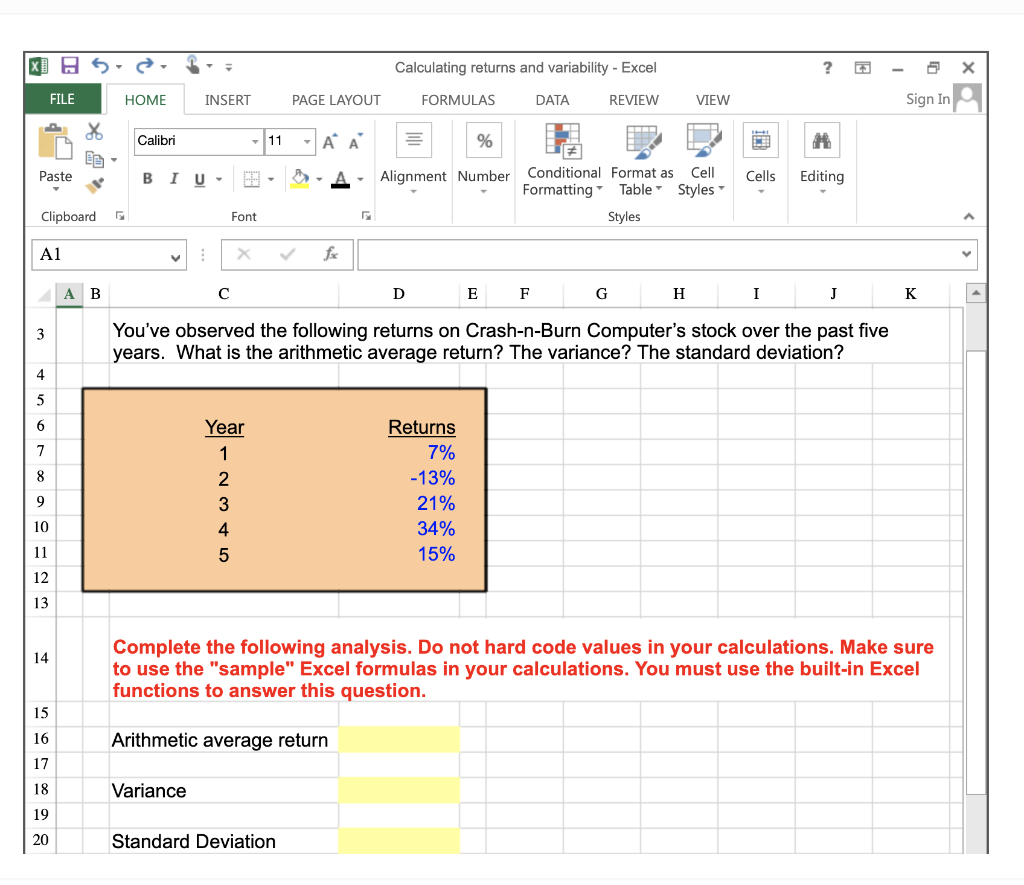The width and height of the screenshot is (1024, 885).
Task: Open the Cell Styles gallery
Action: pos(701,158)
